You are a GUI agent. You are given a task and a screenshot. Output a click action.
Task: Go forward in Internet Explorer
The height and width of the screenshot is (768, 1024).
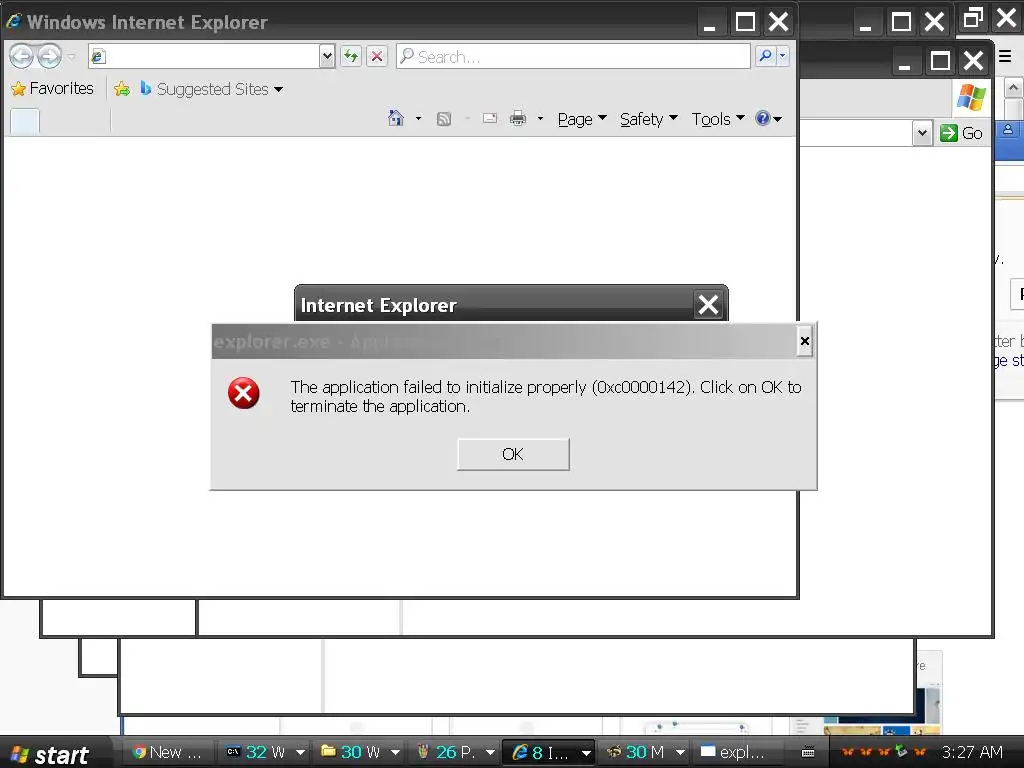point(49,57)
